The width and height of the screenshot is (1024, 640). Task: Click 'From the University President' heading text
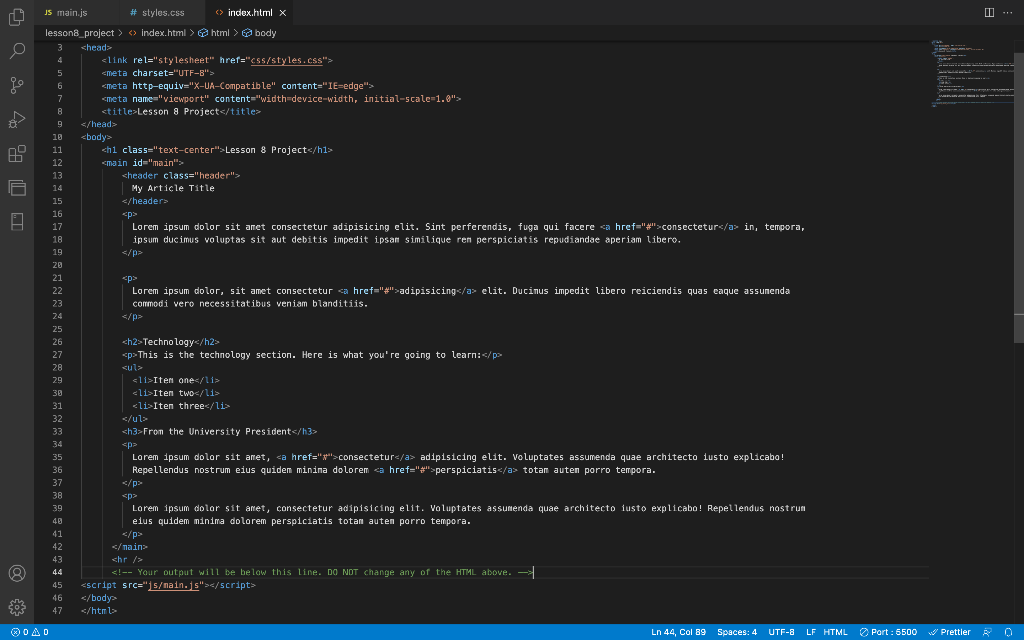point(217,432)
